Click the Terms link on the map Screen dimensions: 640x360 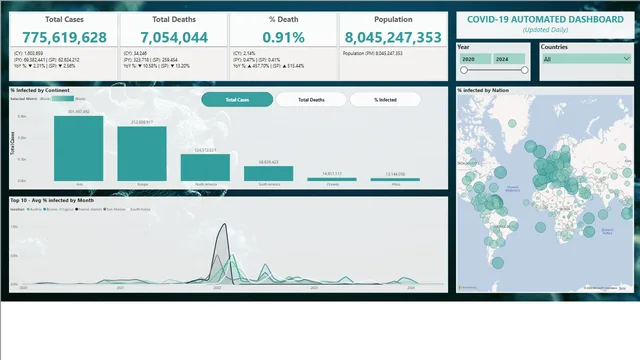(622, 288)
